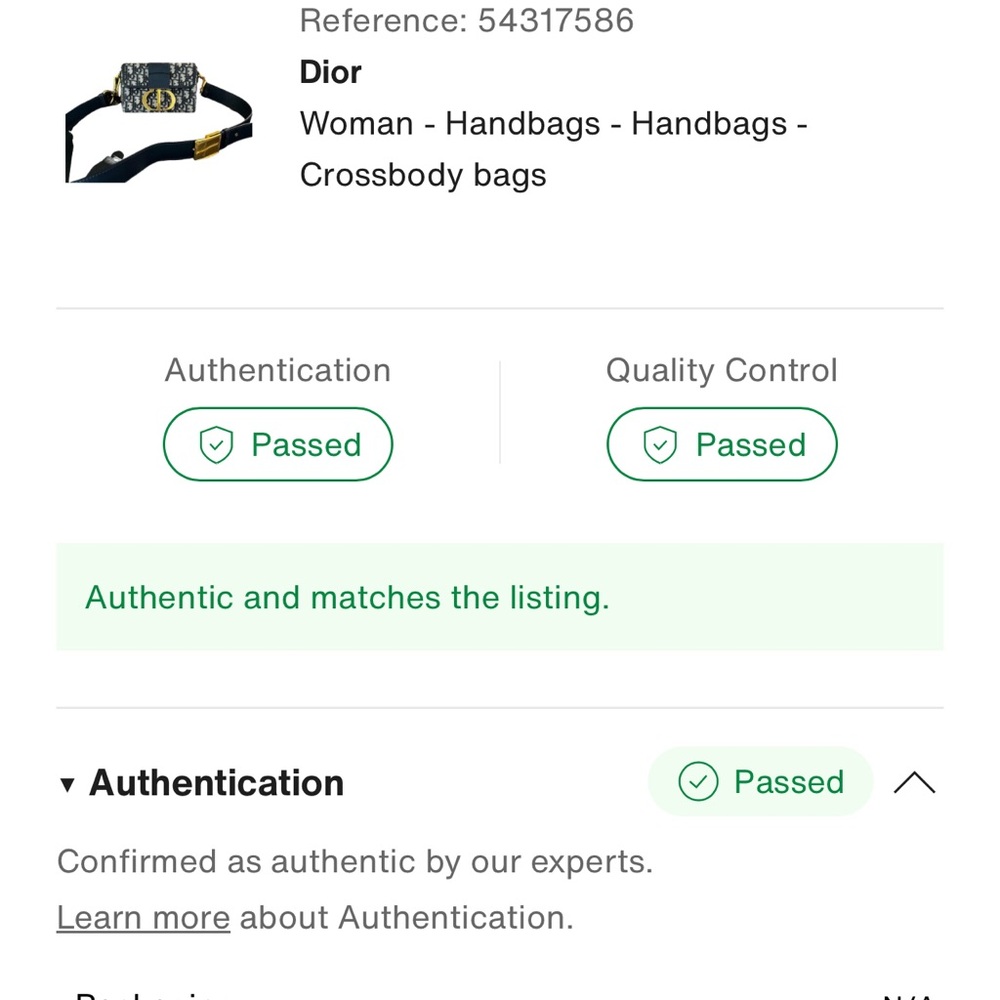Toggle the black disclosure triangle beside Authentication heading

coord(67,784)
